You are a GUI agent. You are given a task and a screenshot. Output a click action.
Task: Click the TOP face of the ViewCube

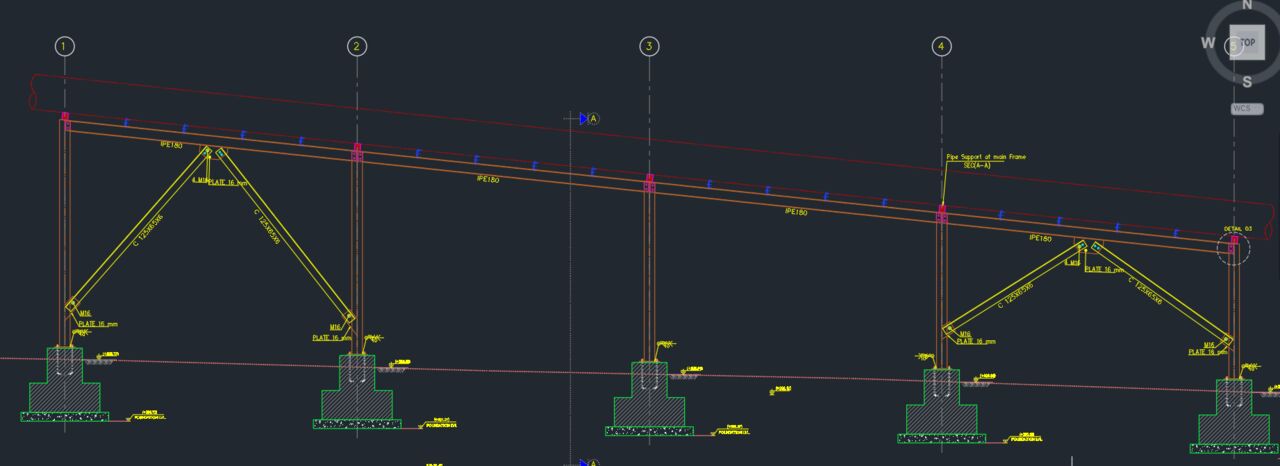pyautogui.click(x=1247, y=42)
